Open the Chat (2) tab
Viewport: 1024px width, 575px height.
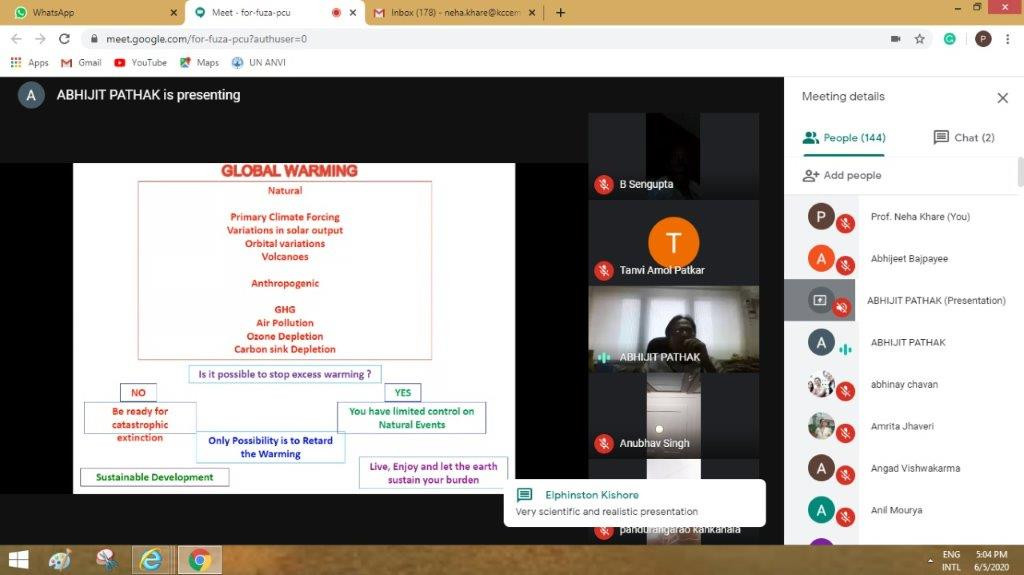click(x=963, y=138)
